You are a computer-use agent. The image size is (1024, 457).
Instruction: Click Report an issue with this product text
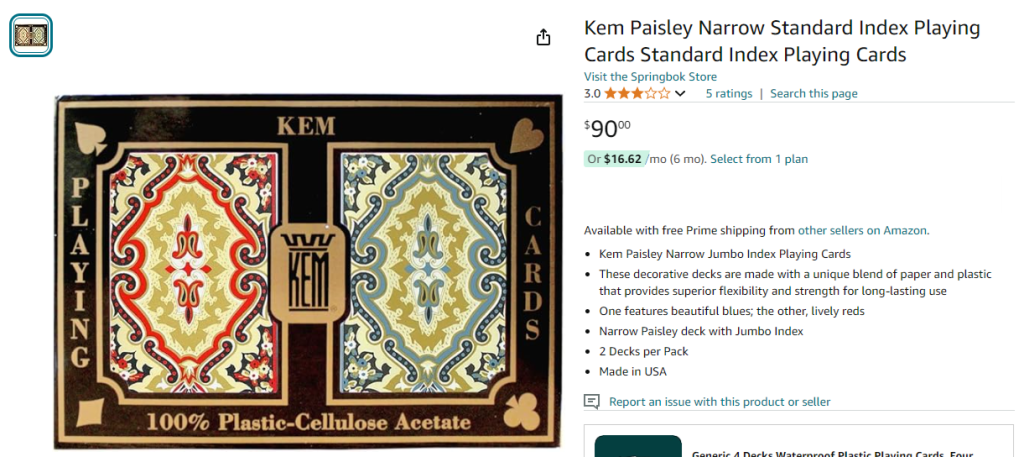click(719, 402)
